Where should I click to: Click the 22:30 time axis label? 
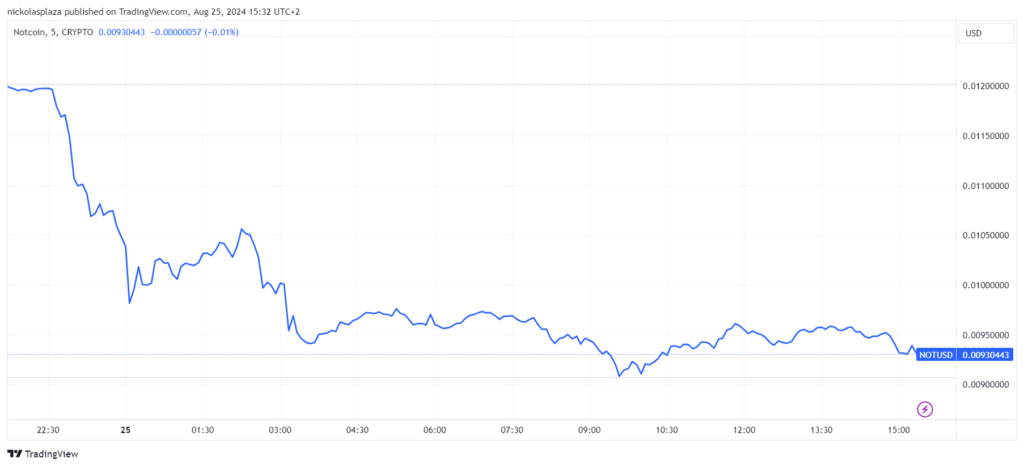[48, 430]
